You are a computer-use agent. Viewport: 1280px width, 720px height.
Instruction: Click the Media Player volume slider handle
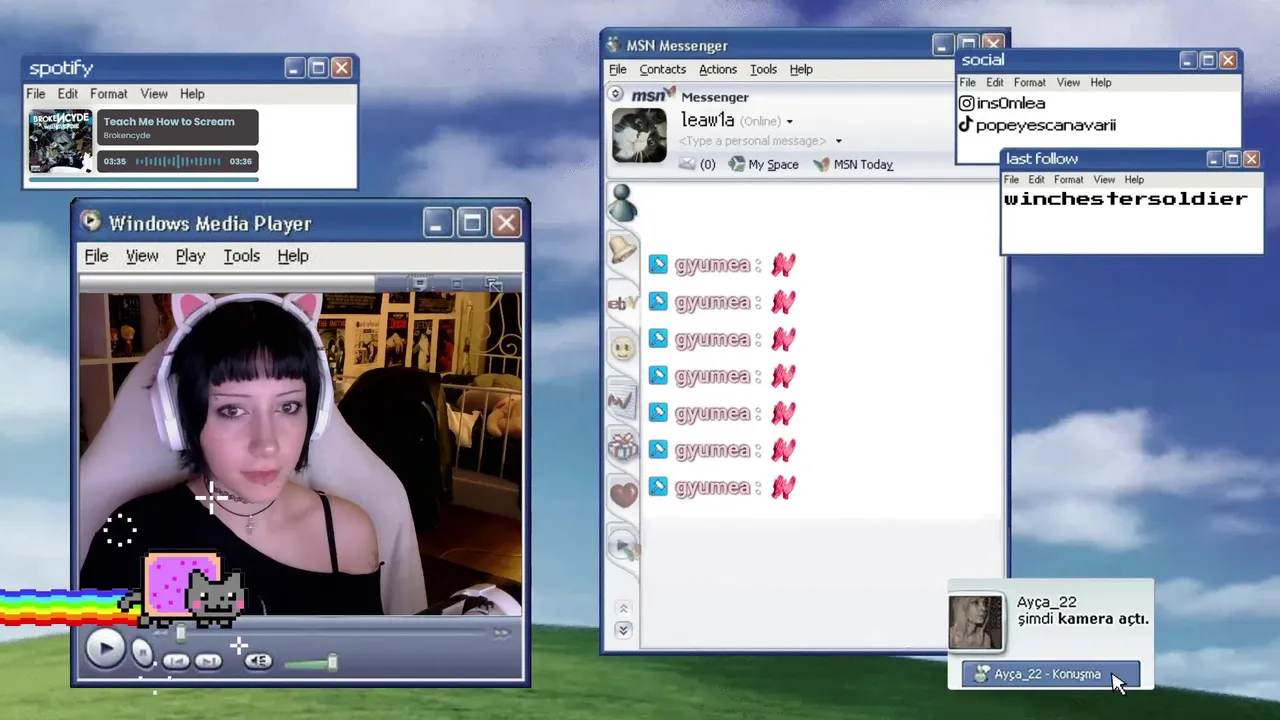click(x=332, y=661)
